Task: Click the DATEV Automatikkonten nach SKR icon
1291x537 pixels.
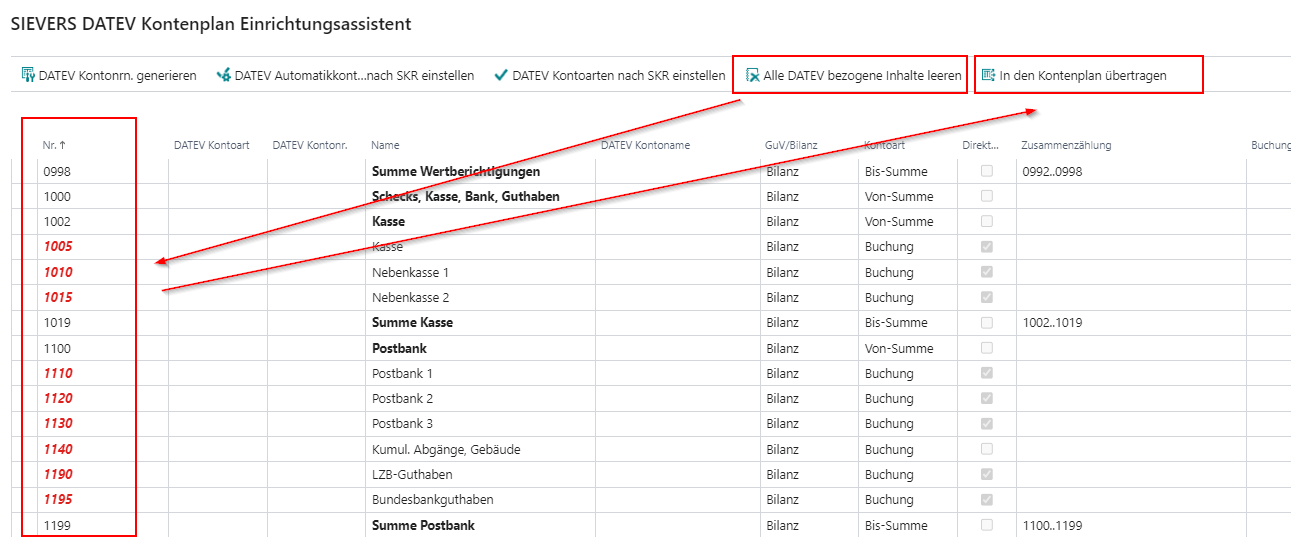Action: click(224, 75)
